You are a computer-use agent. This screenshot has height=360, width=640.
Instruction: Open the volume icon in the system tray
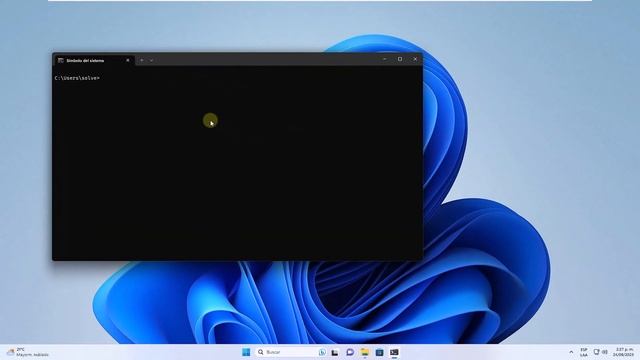click(x=604, y=352)
